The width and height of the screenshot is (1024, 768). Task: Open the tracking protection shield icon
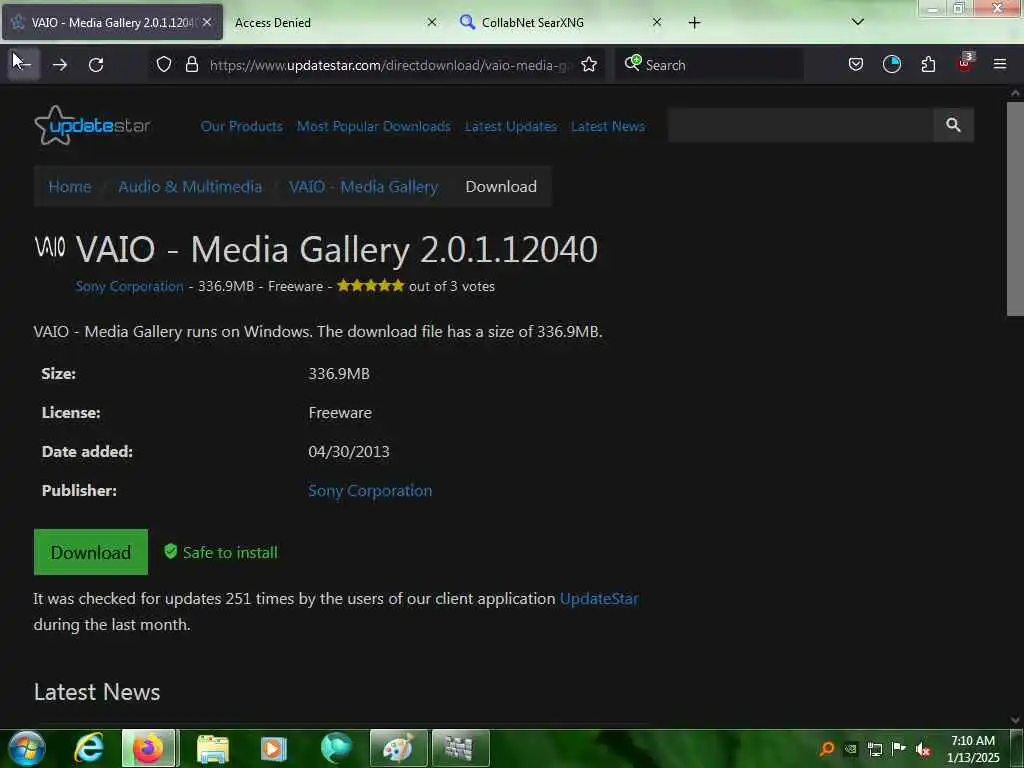(164, 64)
